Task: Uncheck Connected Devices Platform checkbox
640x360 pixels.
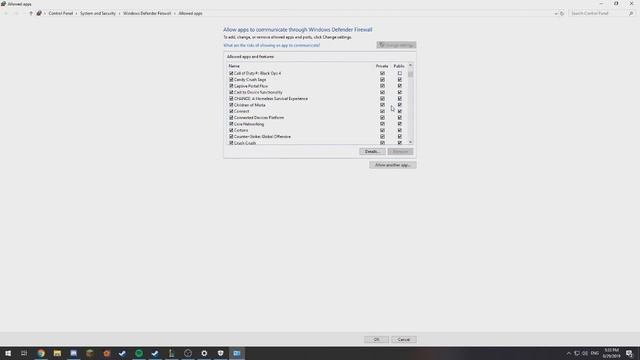Action: coord(231,118)
